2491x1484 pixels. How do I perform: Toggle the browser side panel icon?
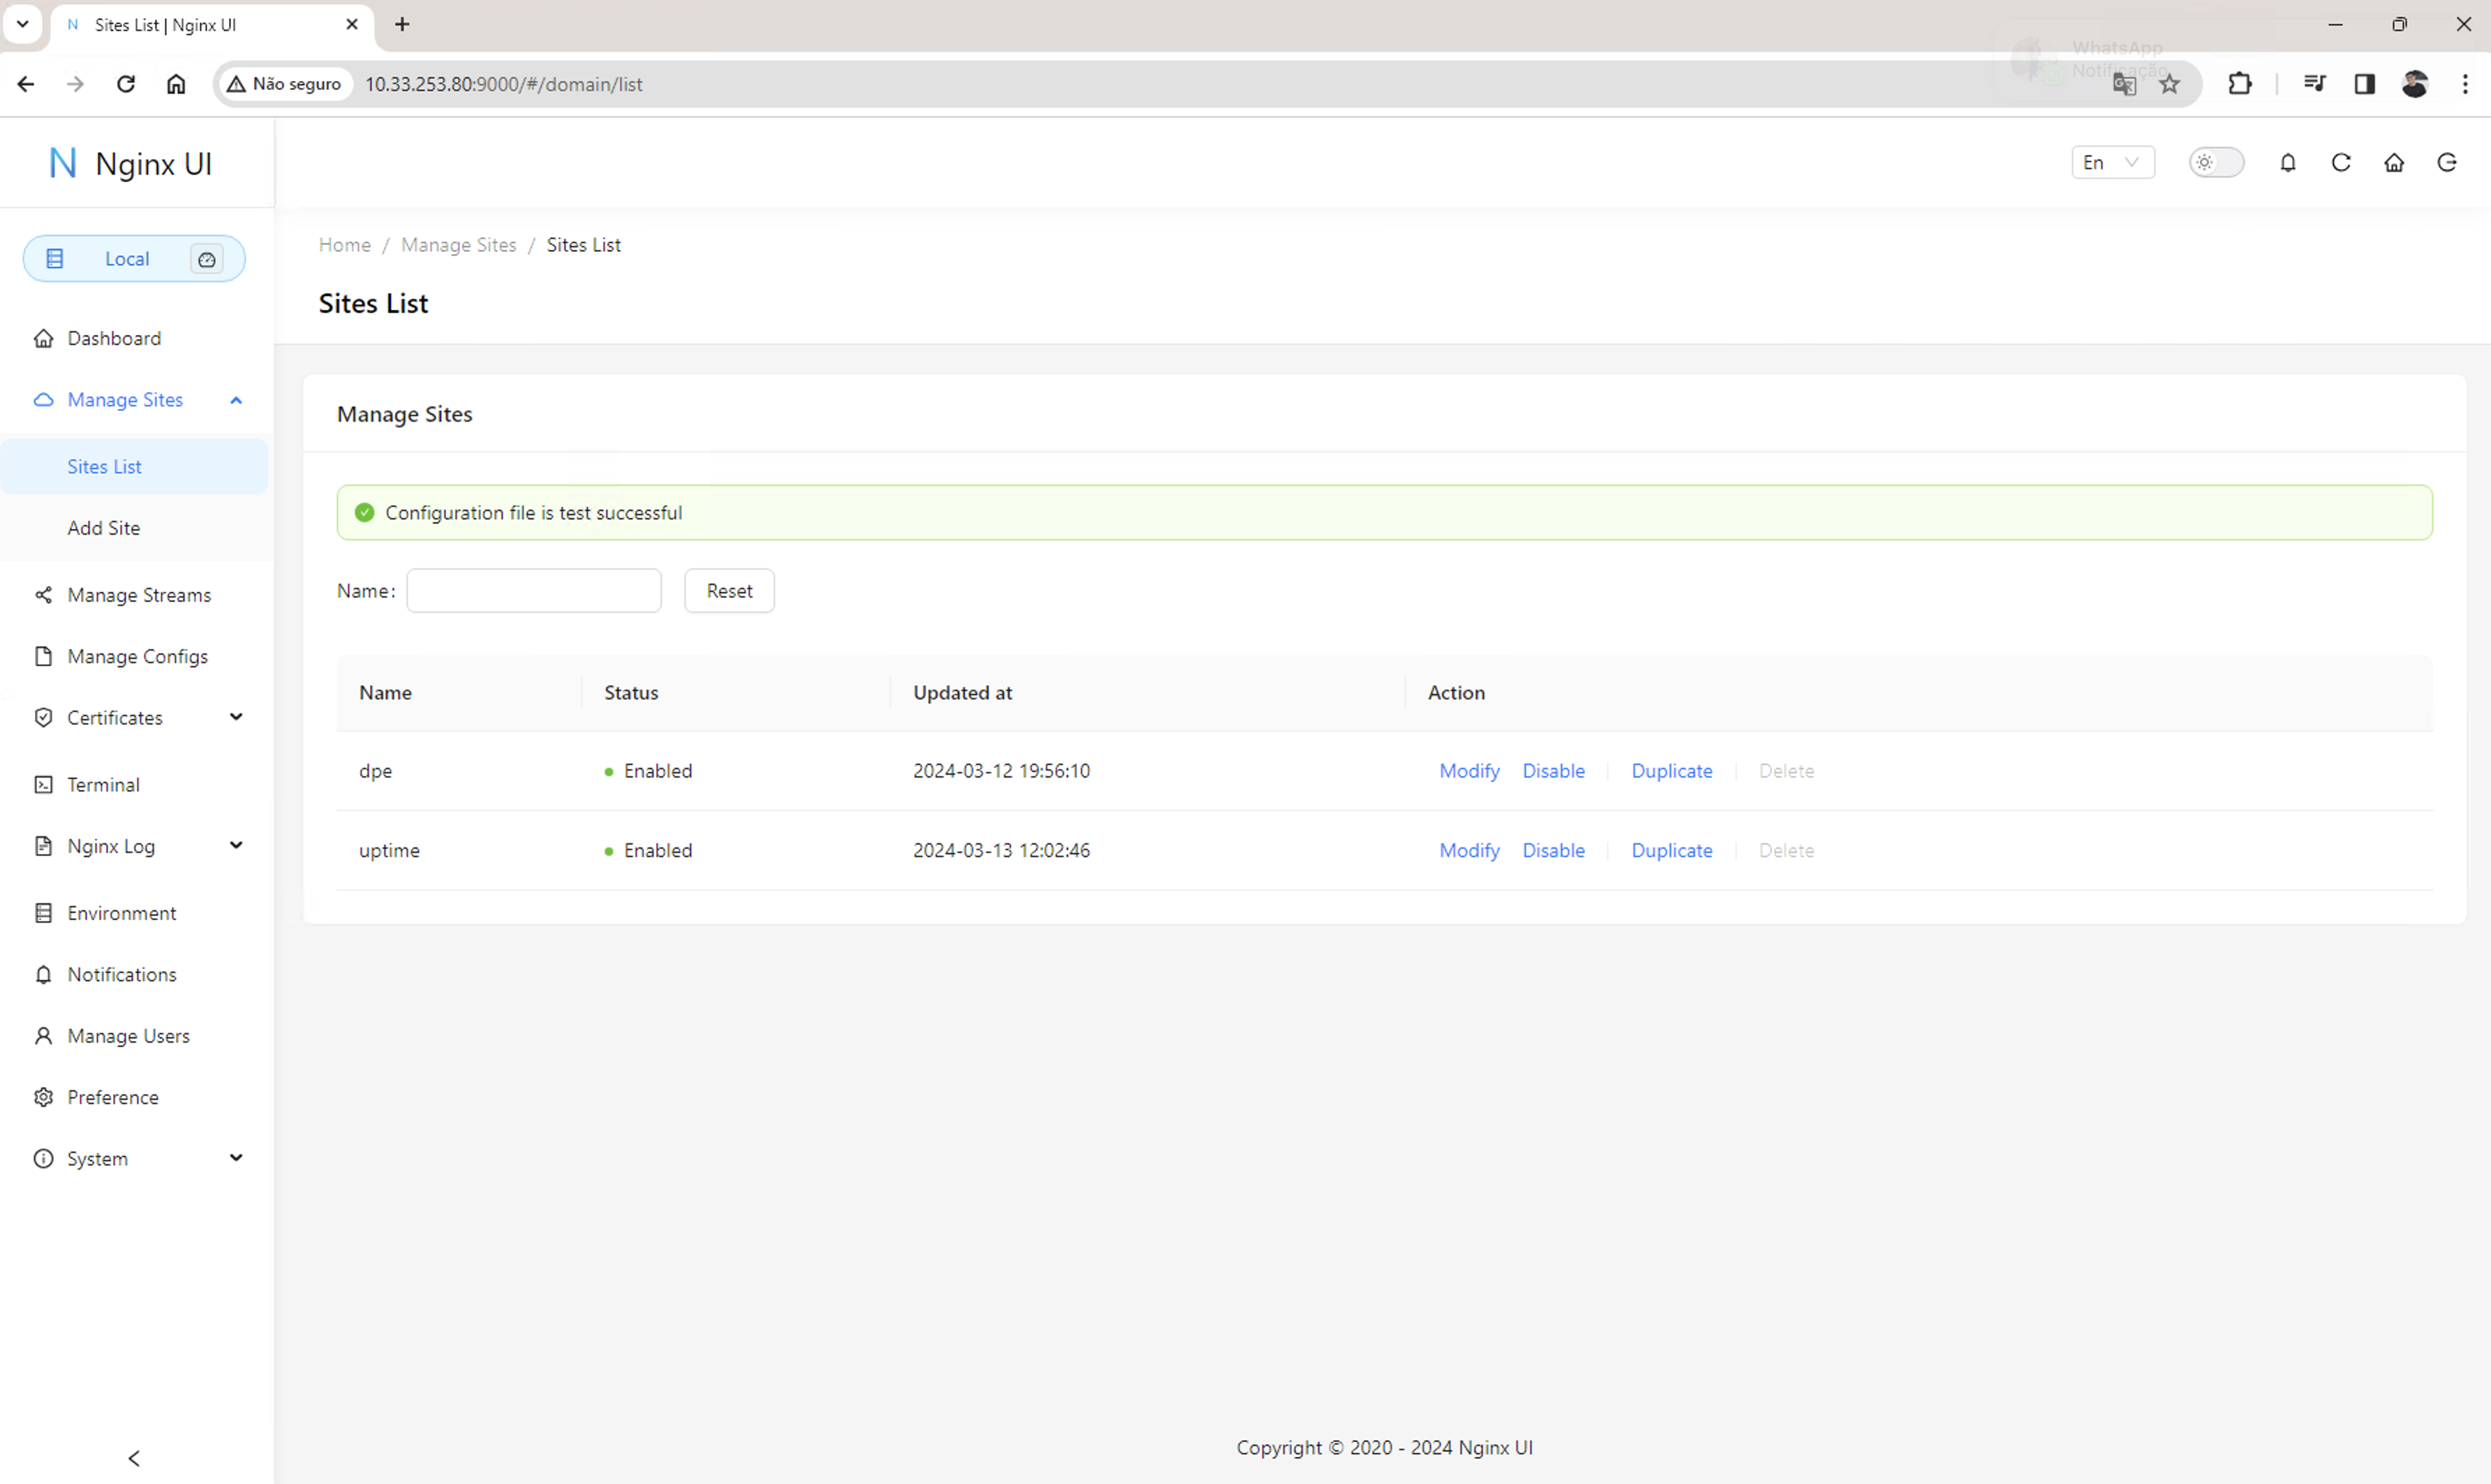pyautogui.click(x=2364, y=84)
